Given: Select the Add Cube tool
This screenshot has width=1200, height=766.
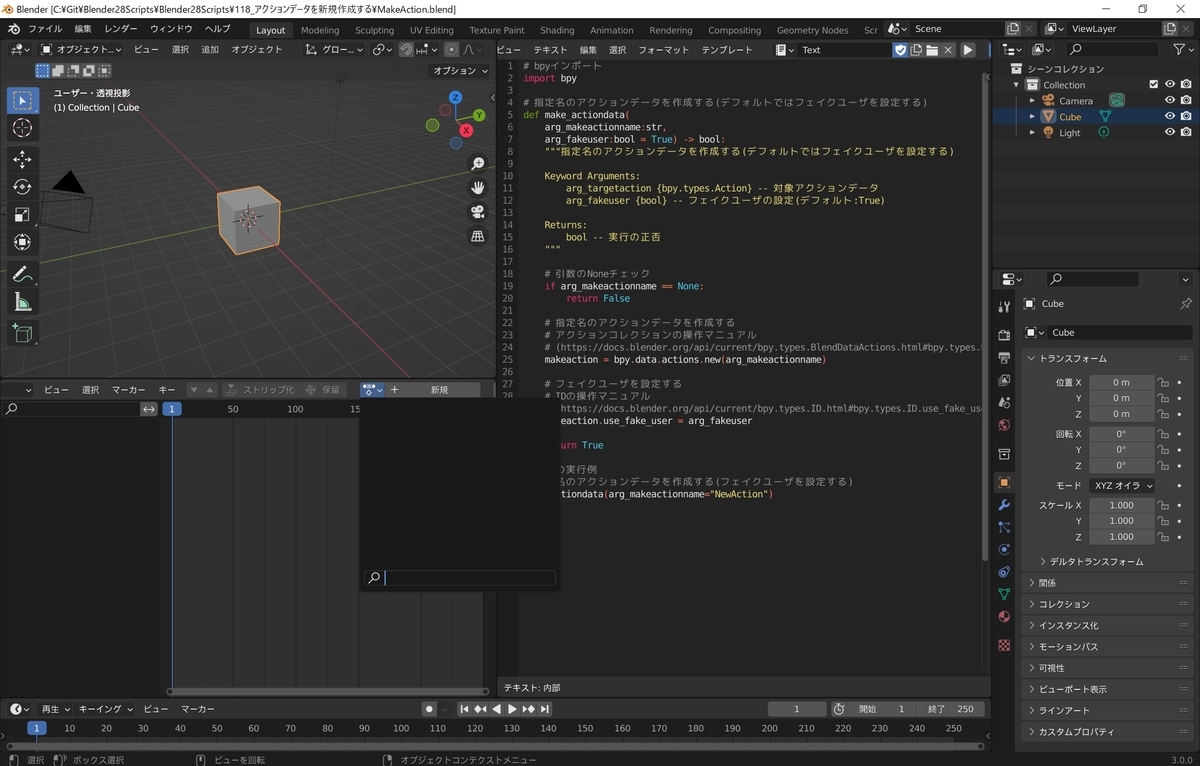Looking at the screenshot, I should (x=23, y=333).
